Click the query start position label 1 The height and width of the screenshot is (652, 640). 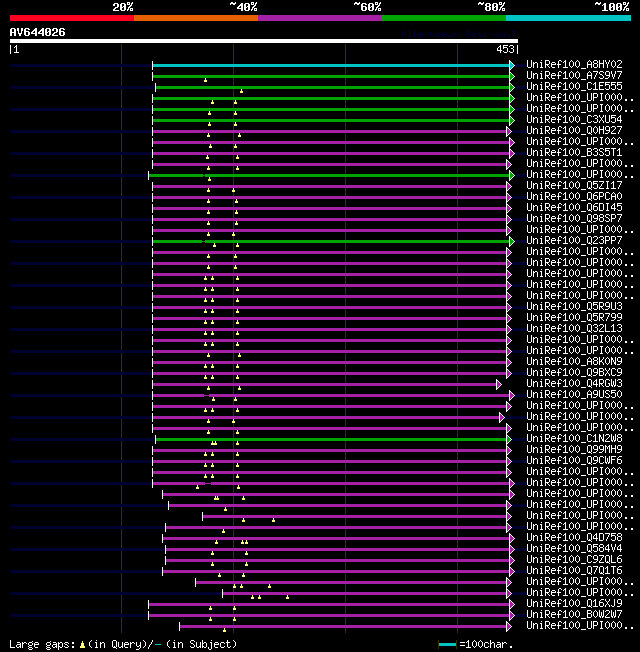pos(16,49)
